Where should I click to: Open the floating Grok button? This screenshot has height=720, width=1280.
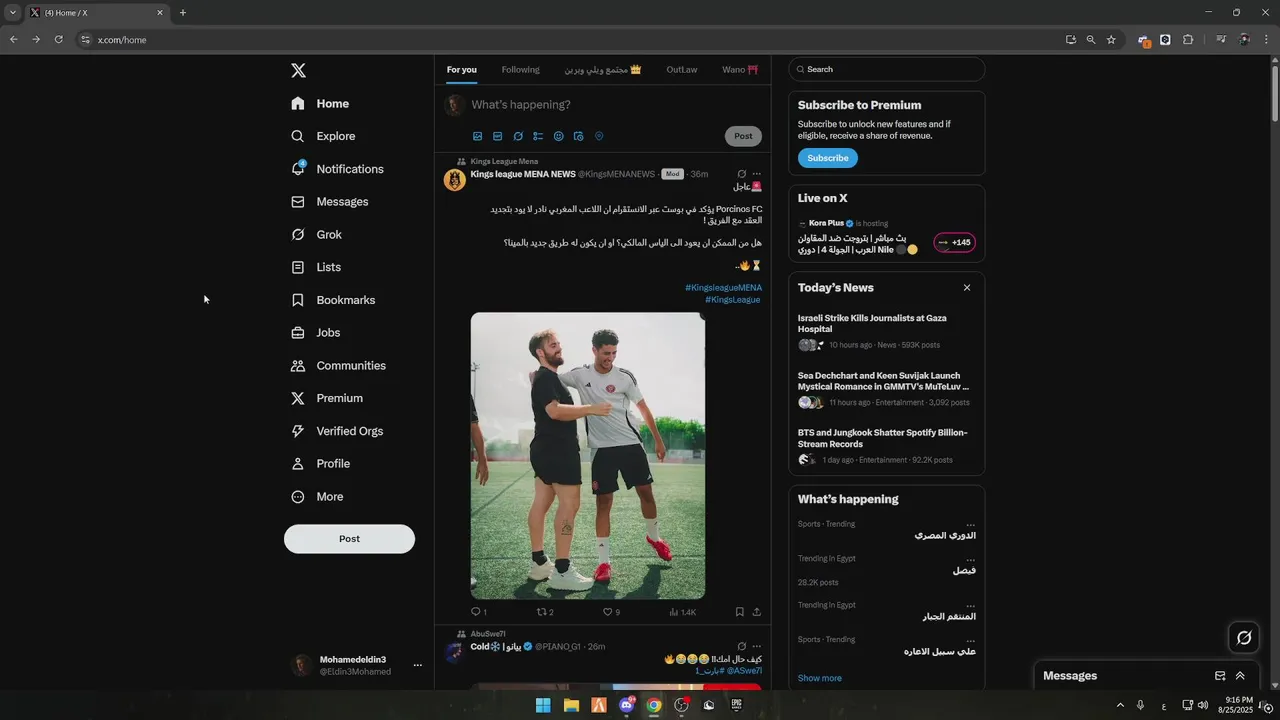pyautogui.click(x=1244, y=637)
